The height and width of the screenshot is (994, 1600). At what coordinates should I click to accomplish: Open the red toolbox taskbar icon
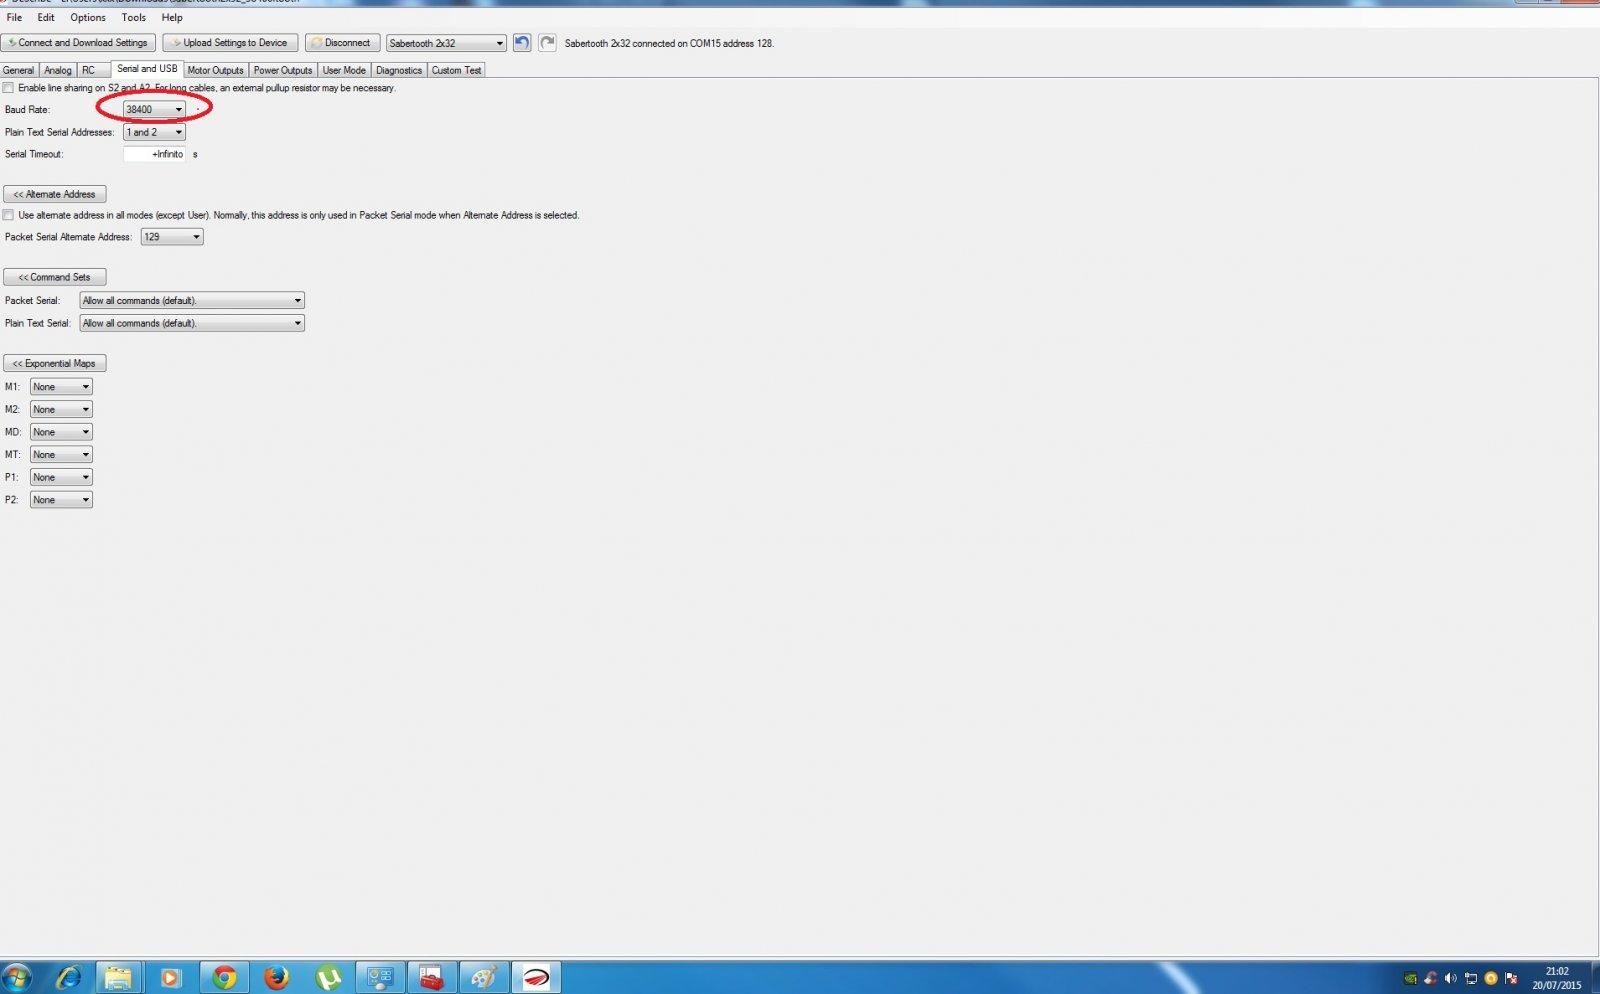[x=432, y=978]
